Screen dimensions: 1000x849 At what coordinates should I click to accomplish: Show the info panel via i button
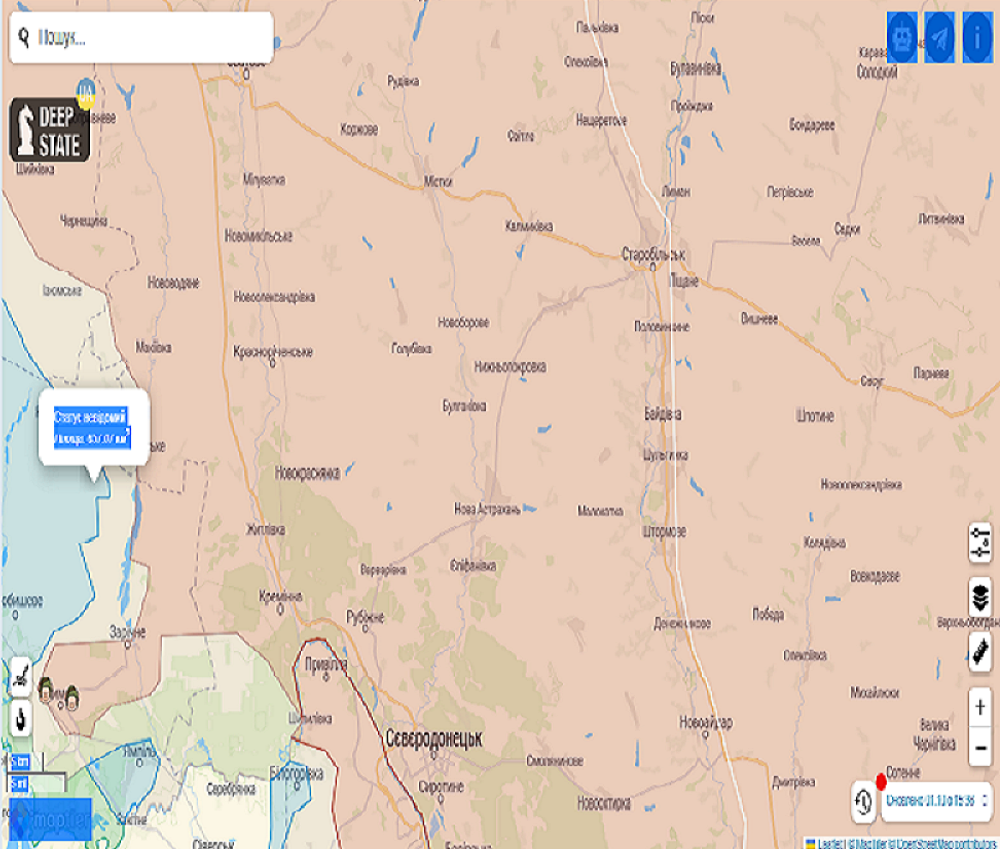[977, 38]
